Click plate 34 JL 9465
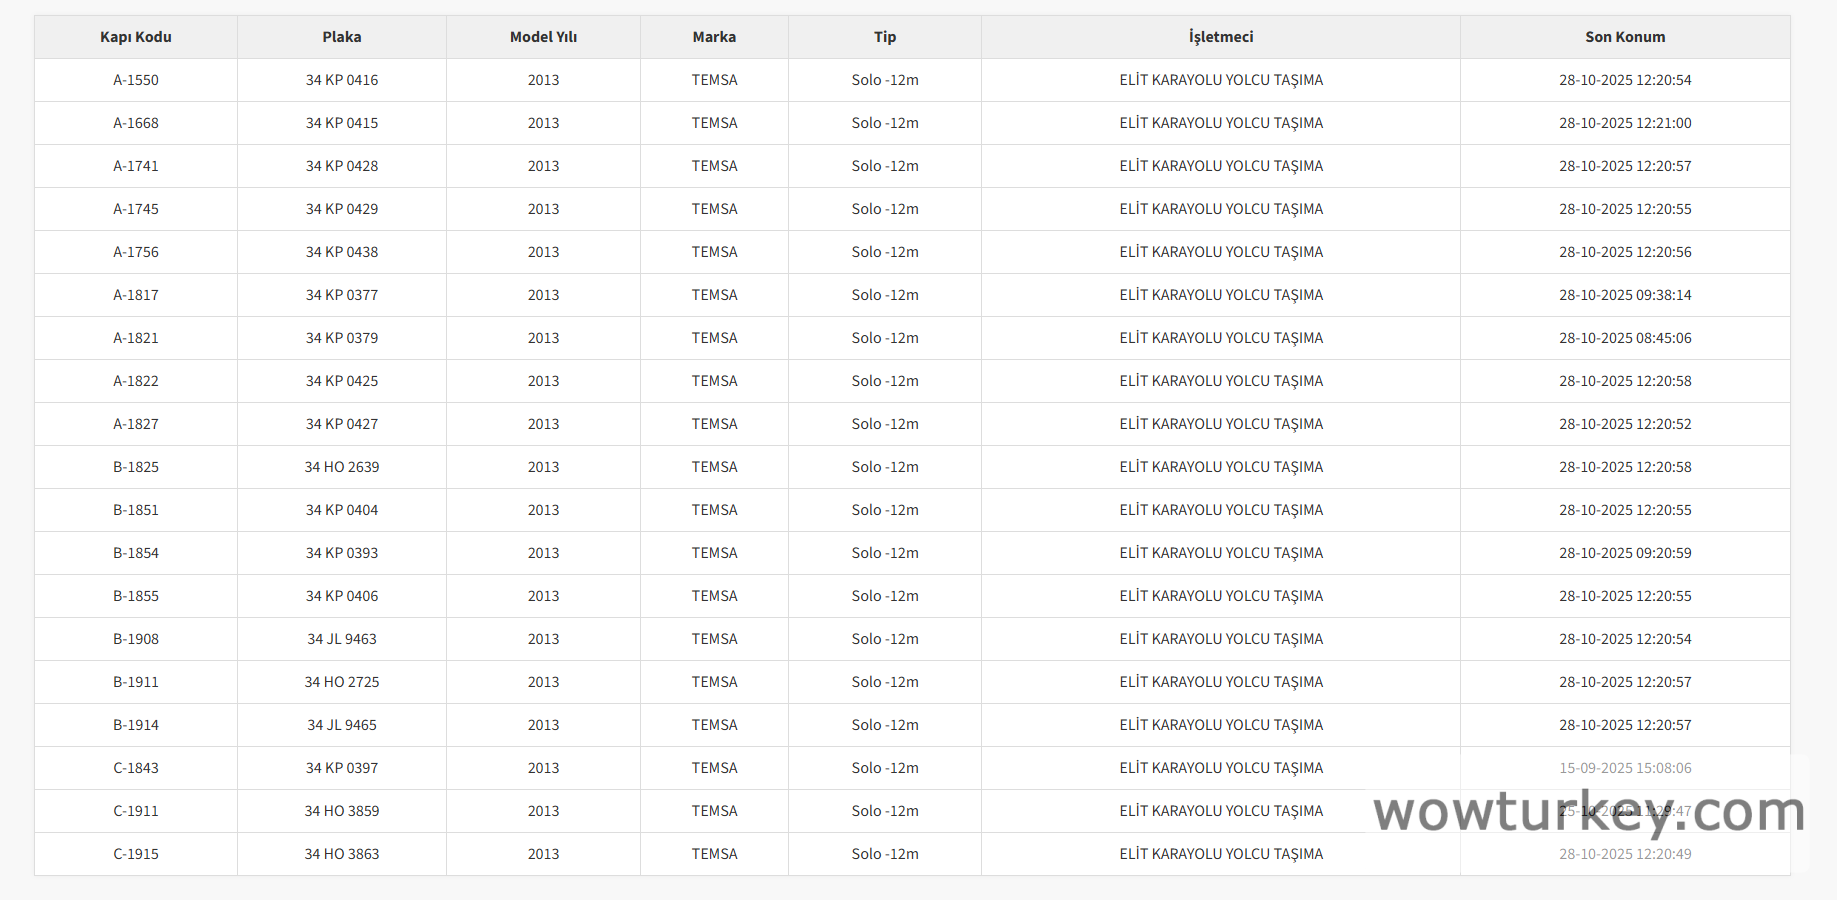The height and width of the screenshot is (900, 1837). pos(342,725)
